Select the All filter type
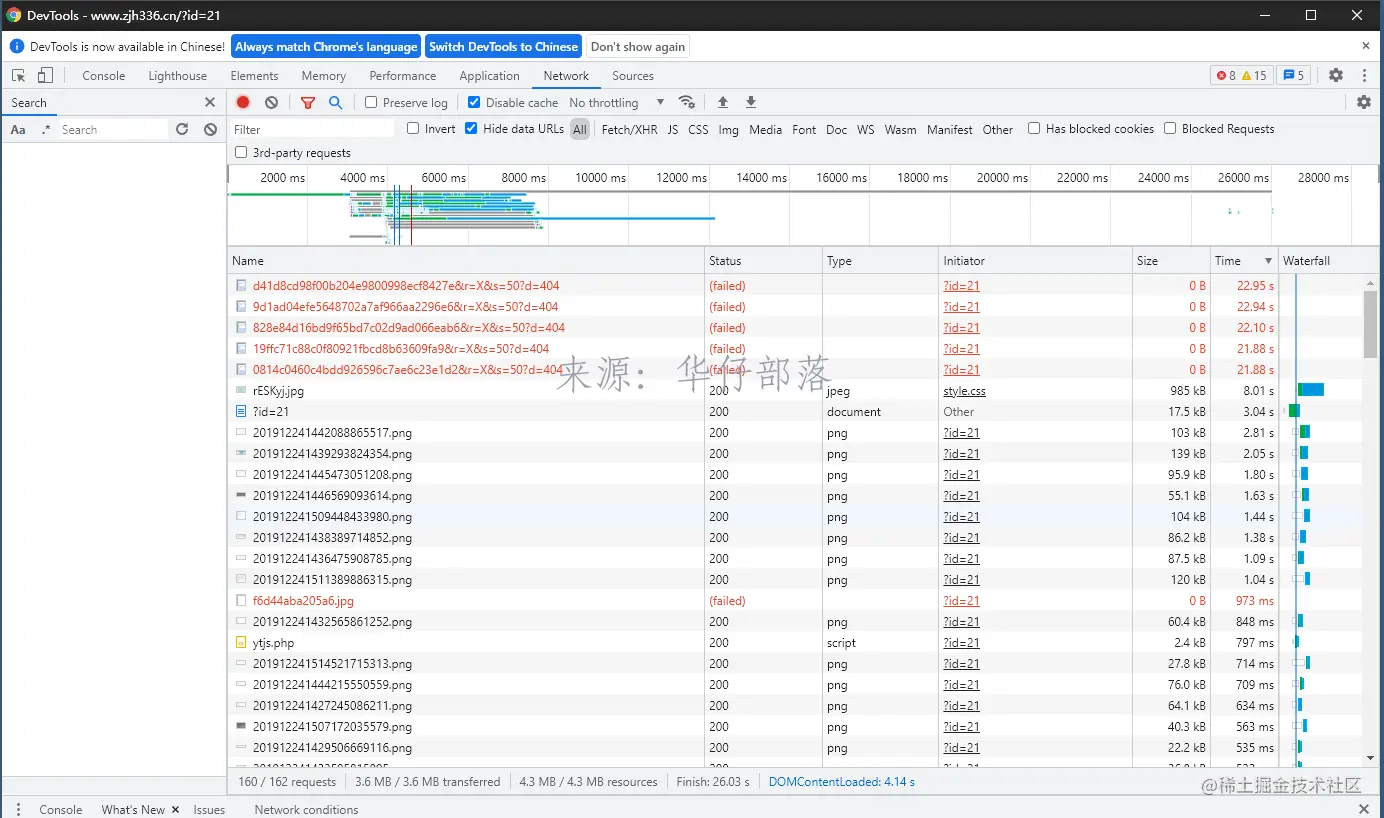This screenshot has width=1384, height=818. click(580, 129)
